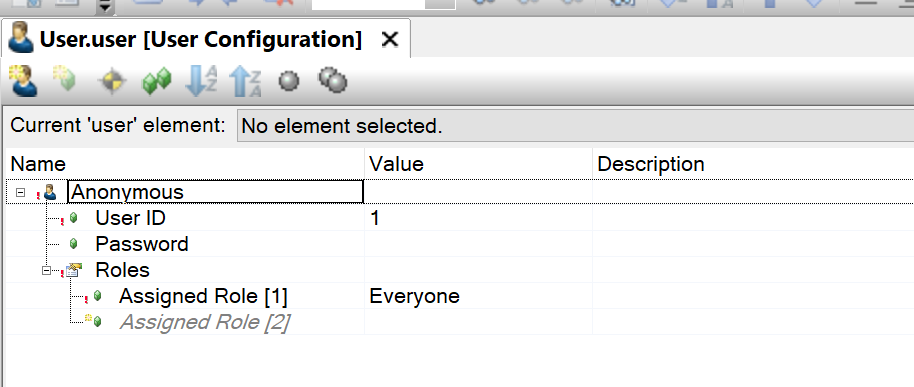This screenshot has width=914, height=387.
Task: Click the Name column header
Action: pos(185,164)
